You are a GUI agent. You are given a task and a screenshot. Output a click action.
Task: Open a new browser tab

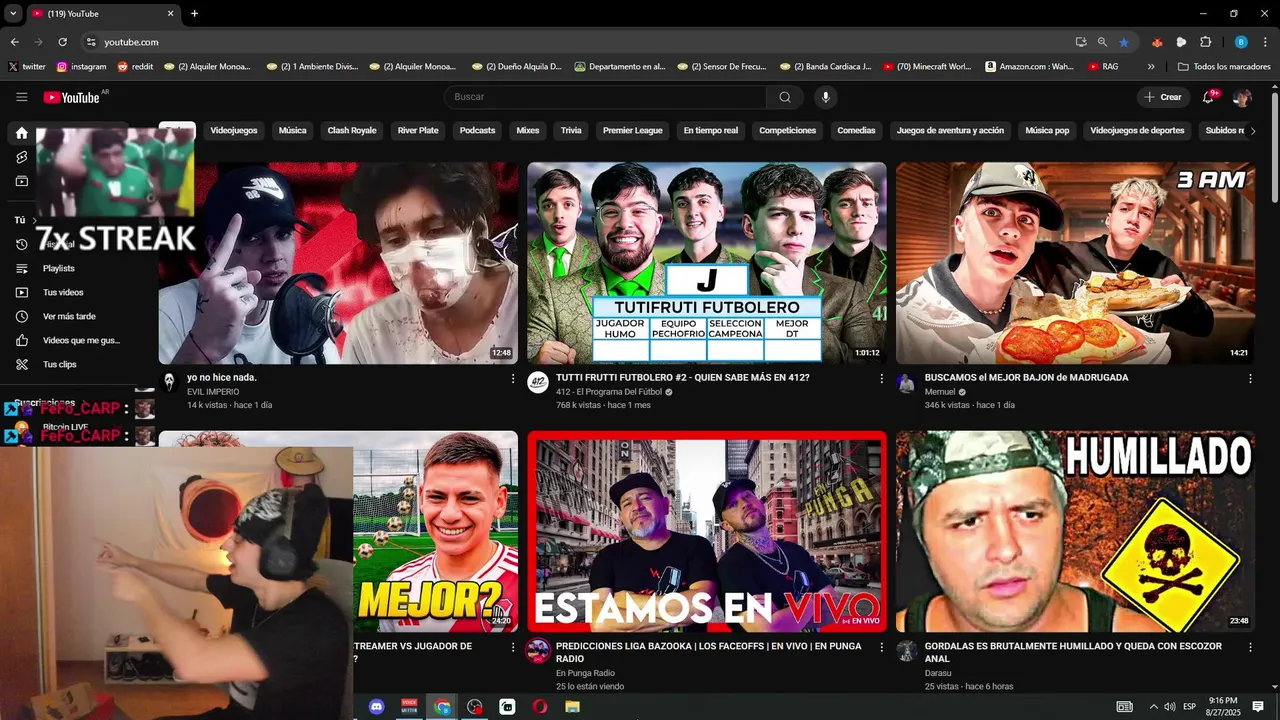pos(194,14)
